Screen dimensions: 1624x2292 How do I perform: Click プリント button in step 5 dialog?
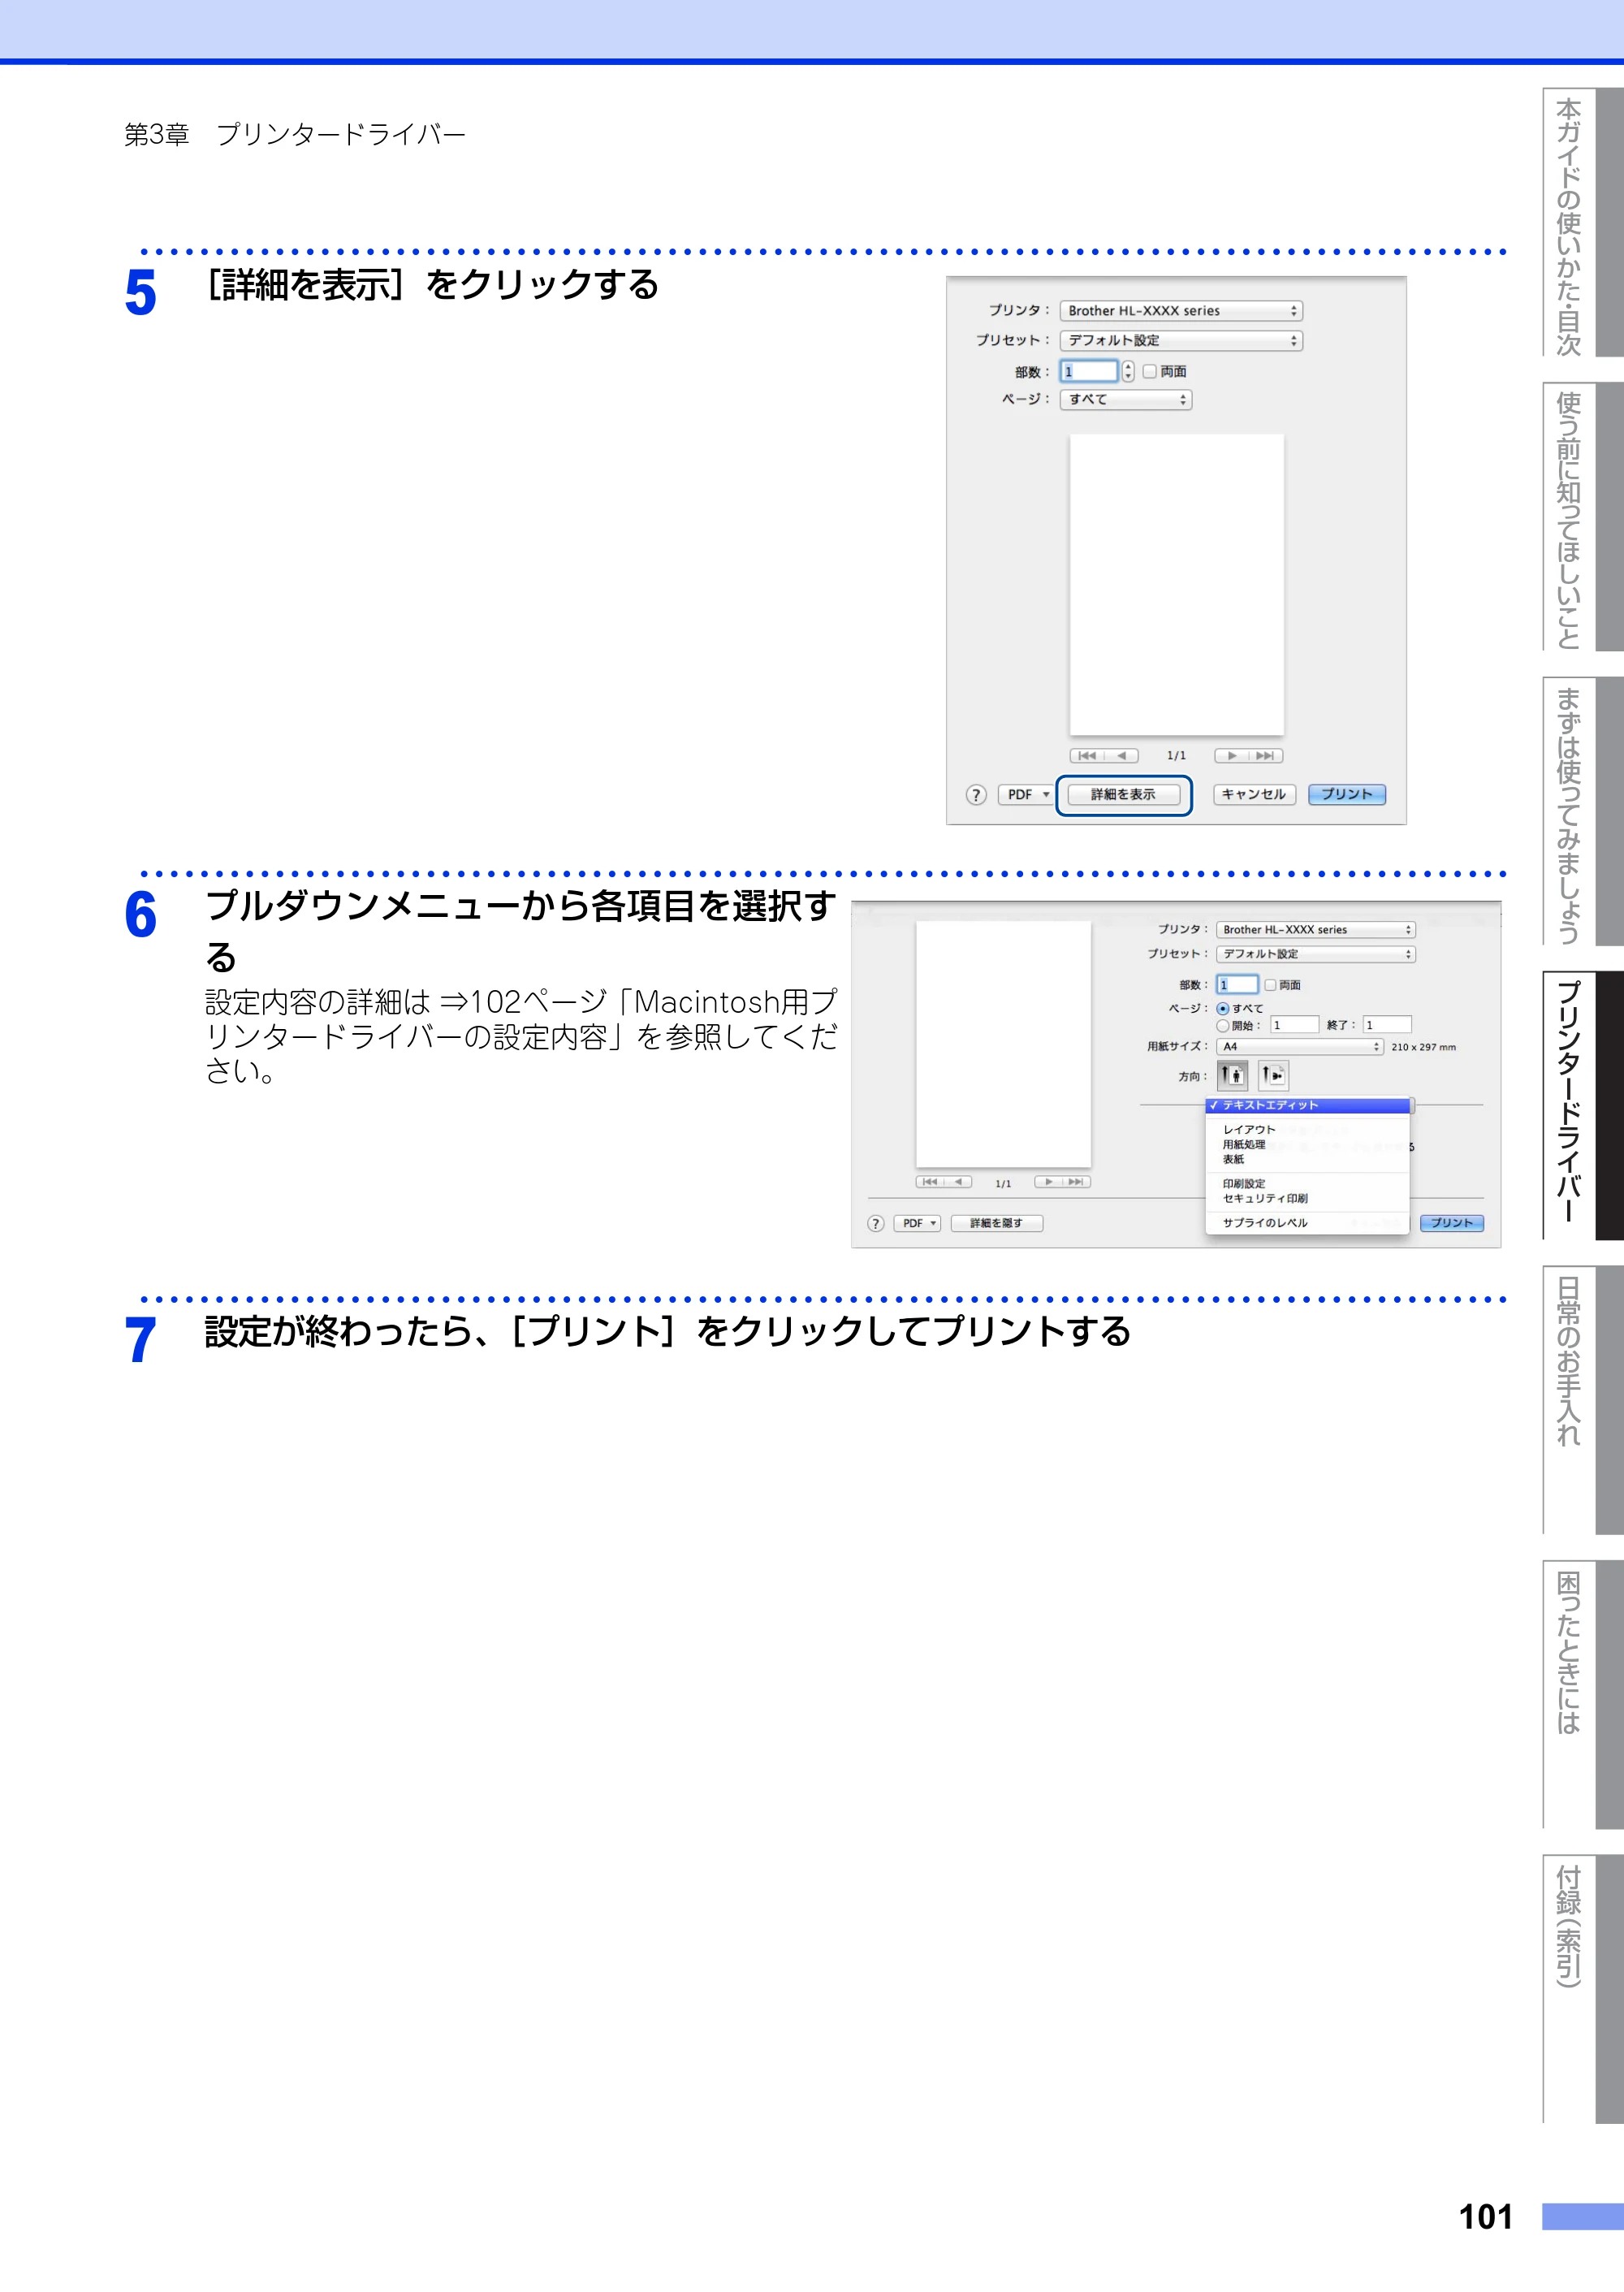coord(1347,795)
